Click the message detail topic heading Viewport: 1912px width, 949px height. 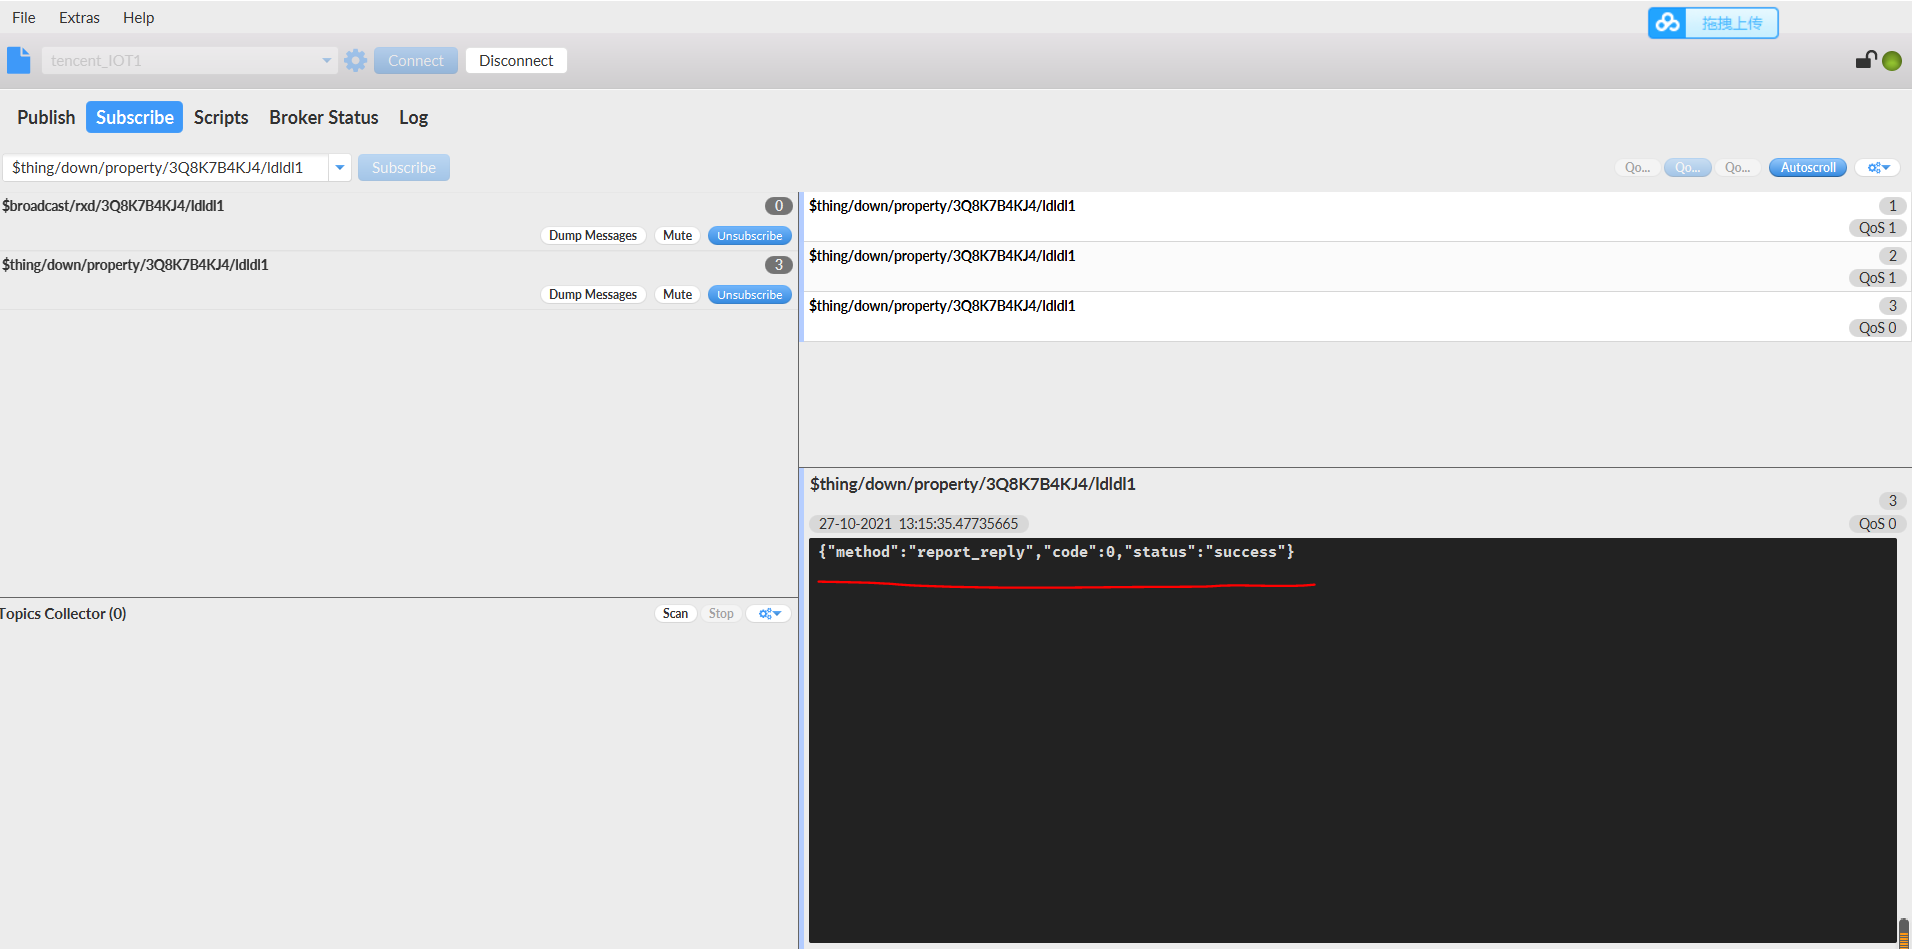(x=973, y=484)
